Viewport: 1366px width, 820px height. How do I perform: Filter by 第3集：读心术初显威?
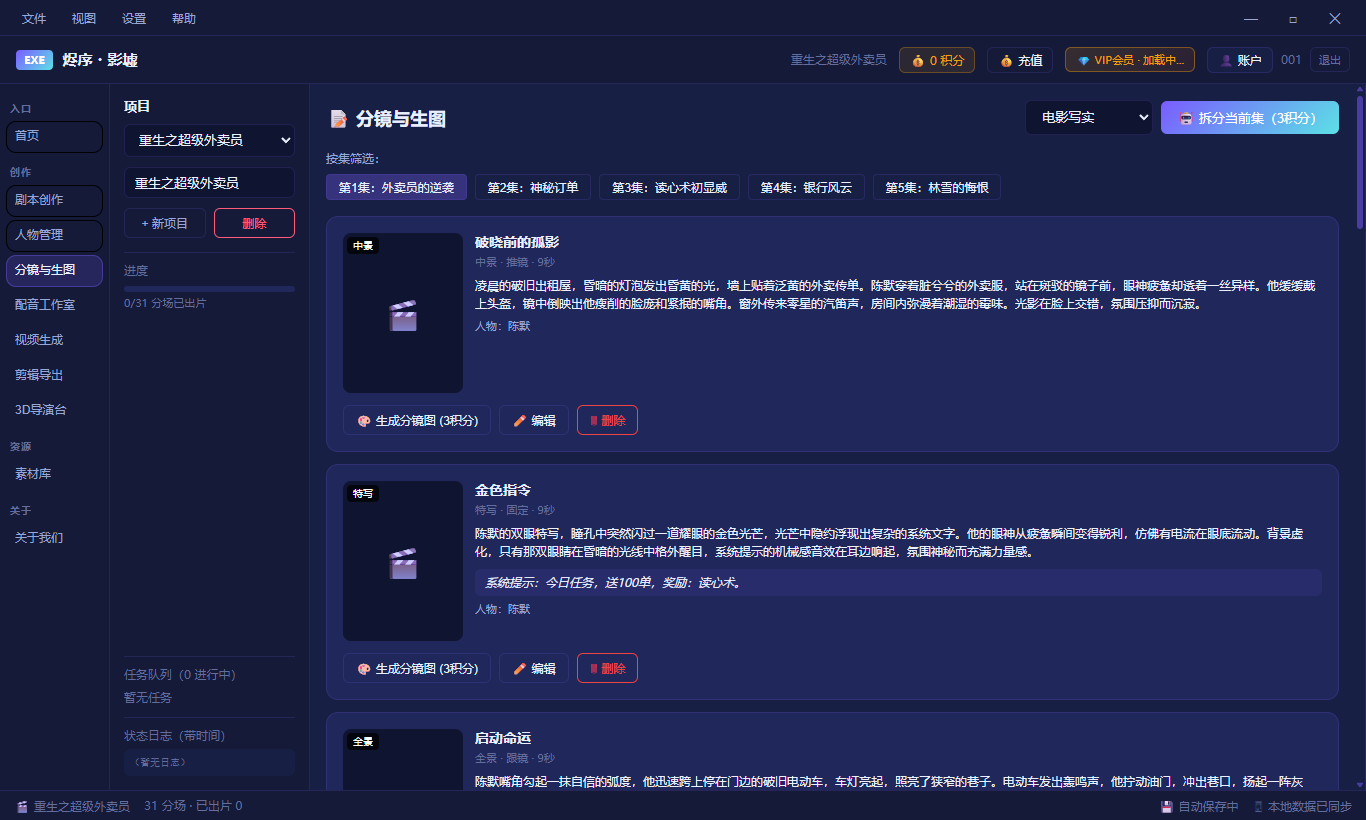[x=669, y=188]
